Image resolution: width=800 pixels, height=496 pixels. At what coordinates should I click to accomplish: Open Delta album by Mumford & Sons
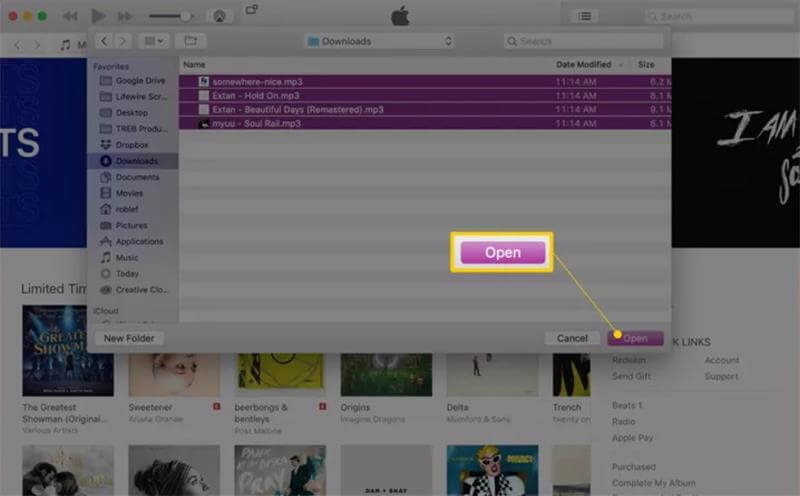tap(492, 375)
